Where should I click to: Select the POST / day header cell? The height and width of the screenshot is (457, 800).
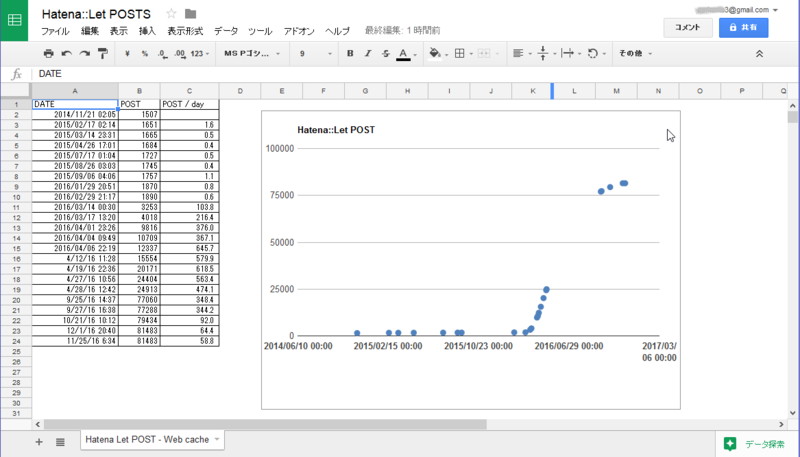pos(189,104)
